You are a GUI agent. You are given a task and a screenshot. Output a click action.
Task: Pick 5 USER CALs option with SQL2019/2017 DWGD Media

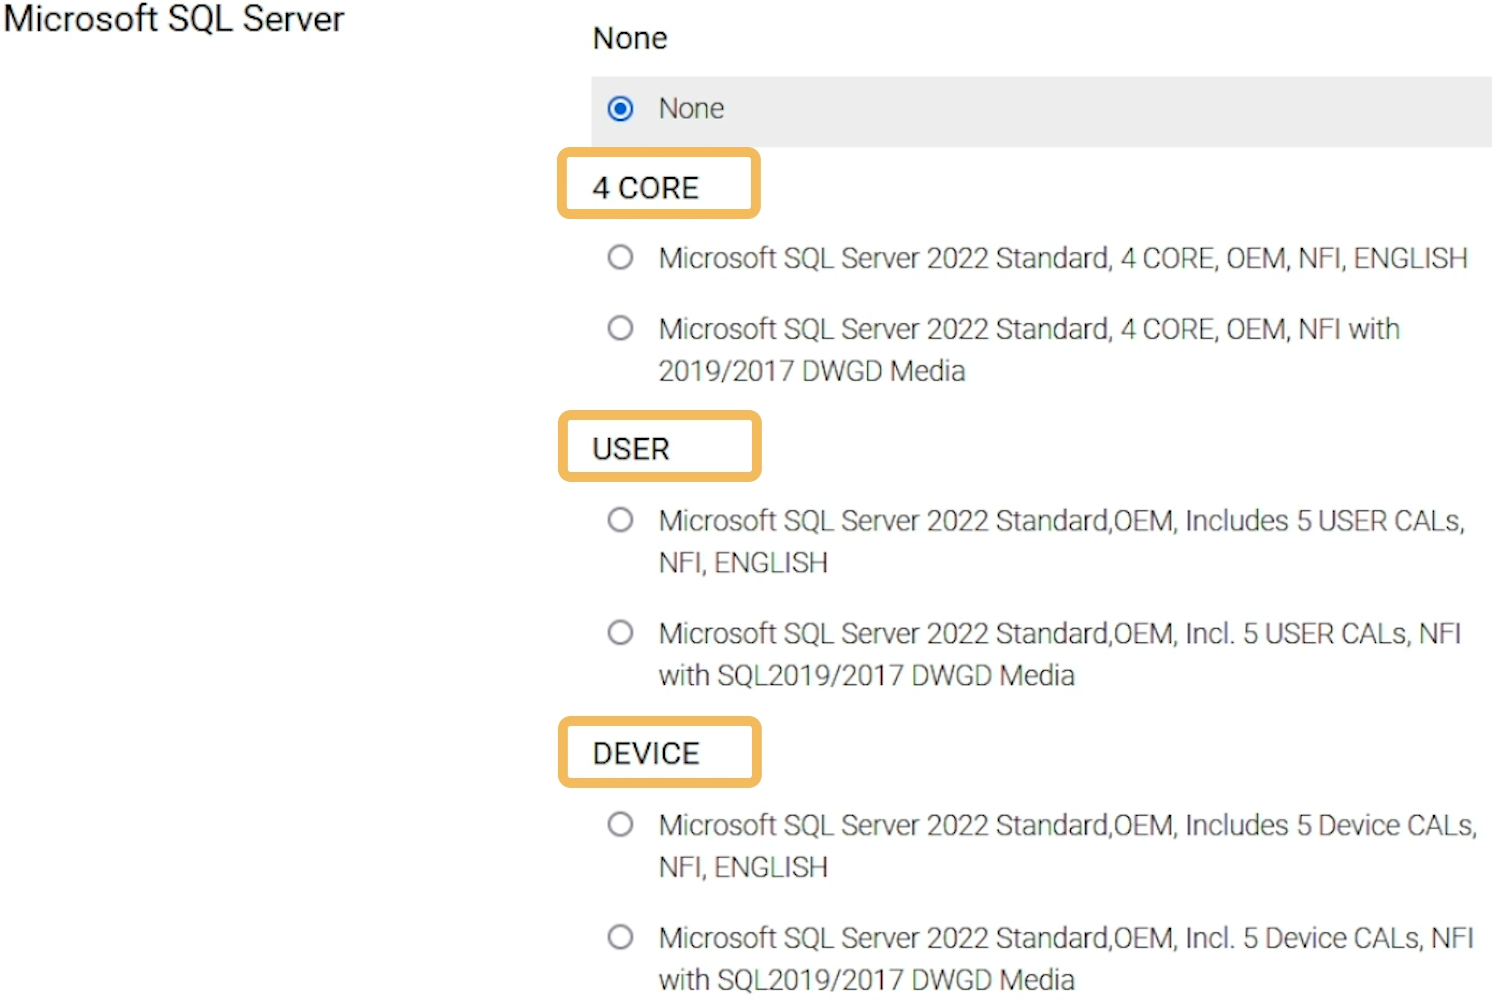(620, 633)
